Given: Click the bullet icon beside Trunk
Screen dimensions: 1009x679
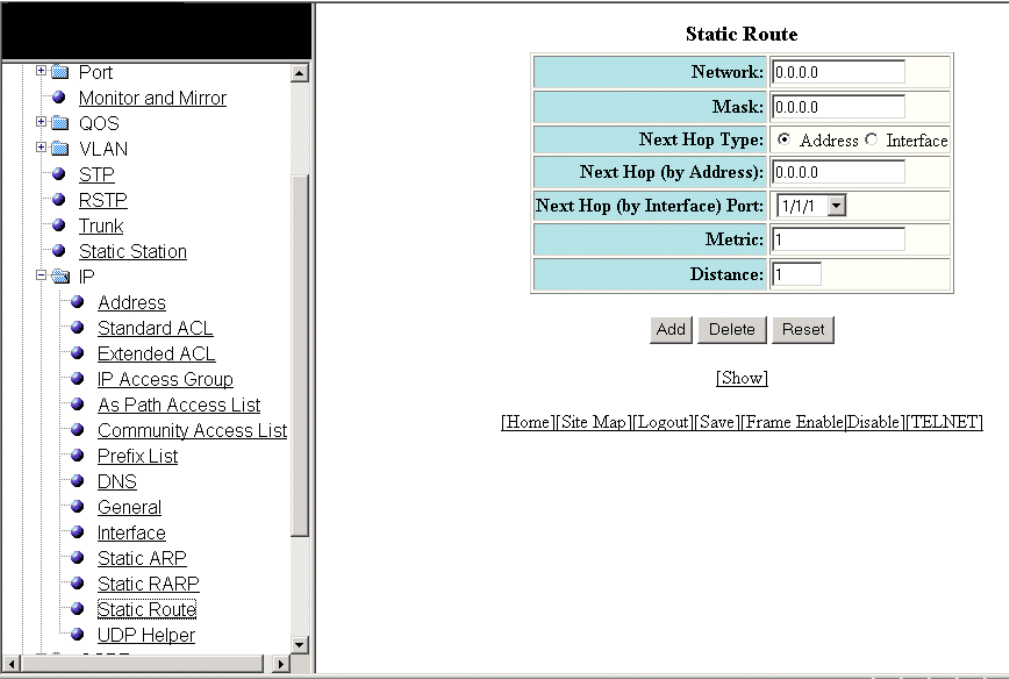Looking at the screenshot, I should click(59, 225).
